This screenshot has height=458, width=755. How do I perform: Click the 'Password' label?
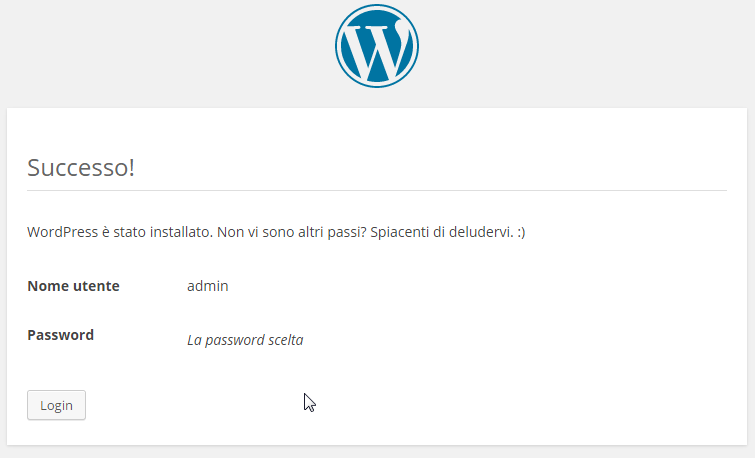point(60,335)
